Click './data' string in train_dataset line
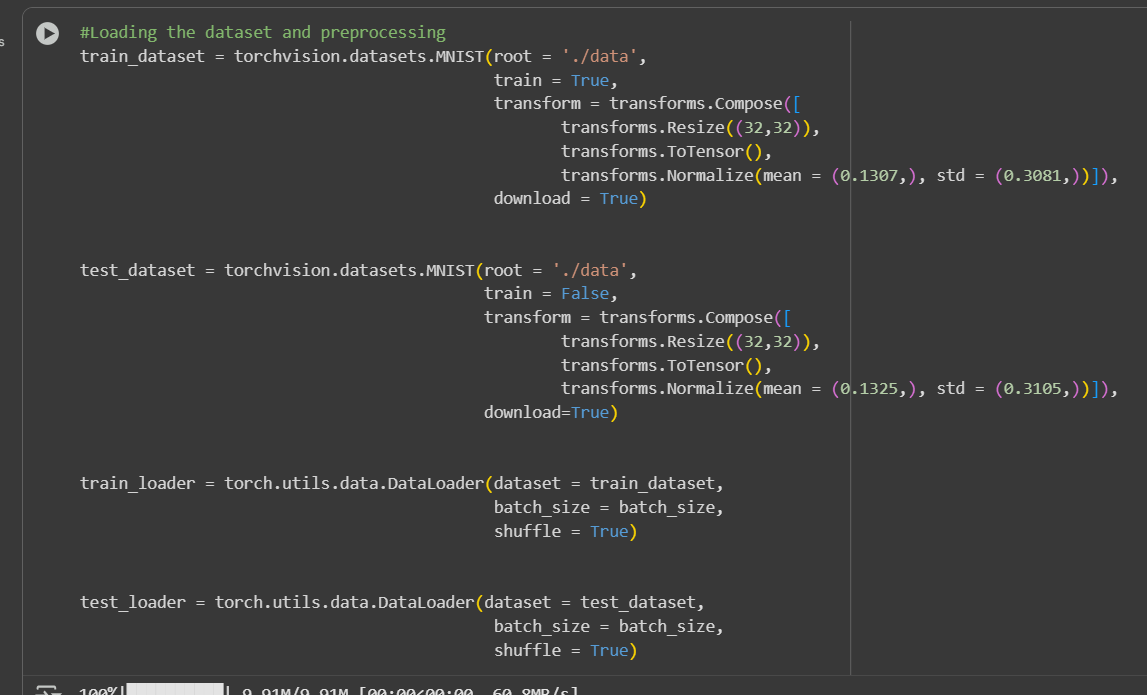Screen dimensions: 1147x695 click(x=599, y=56)
